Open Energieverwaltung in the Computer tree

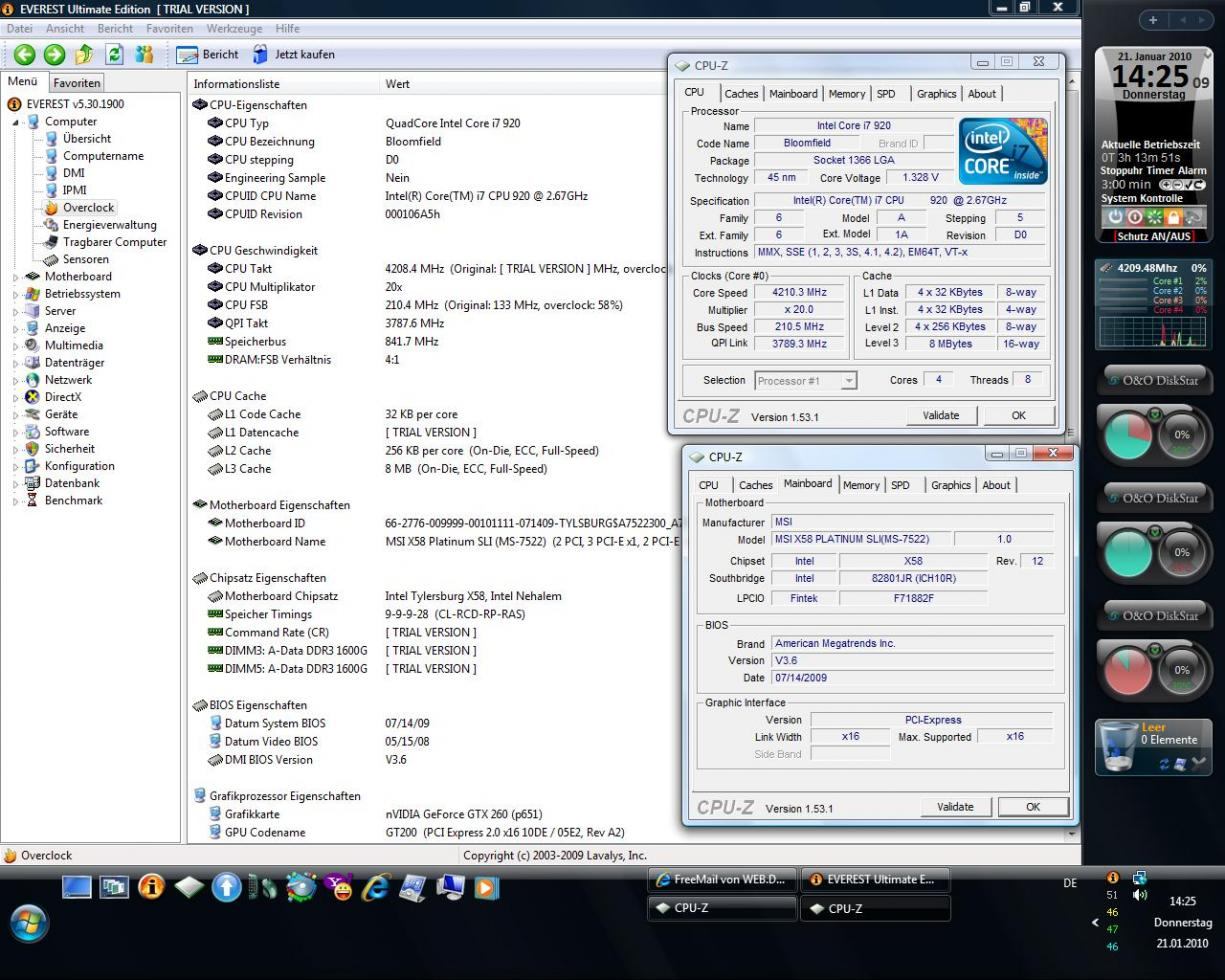[100, 225]
